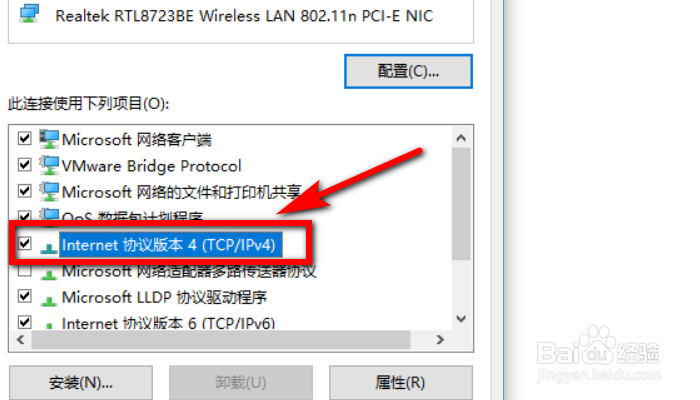The image size is (700, 400).
Task: Click the horizontal scroll left arrow
Action: click(21, 340)
